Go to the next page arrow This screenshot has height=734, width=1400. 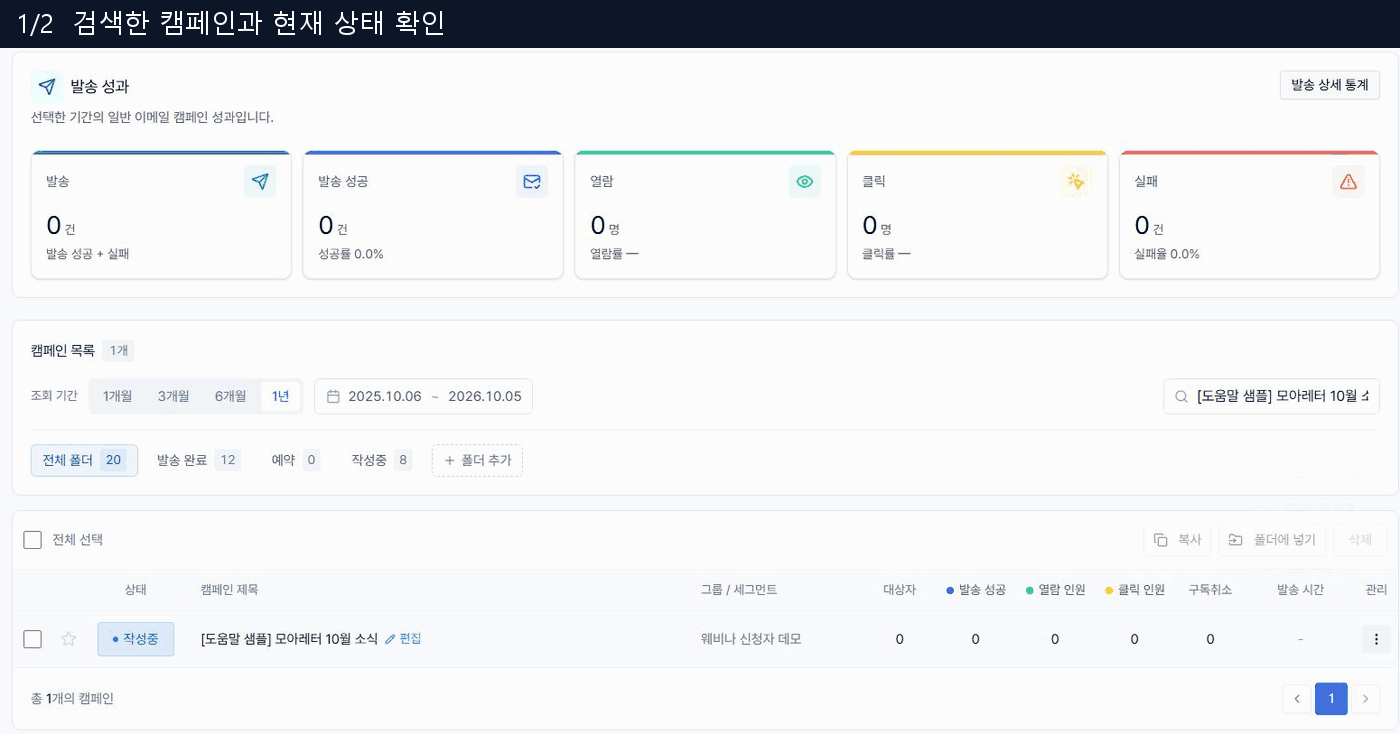[x=1366, y=699]
